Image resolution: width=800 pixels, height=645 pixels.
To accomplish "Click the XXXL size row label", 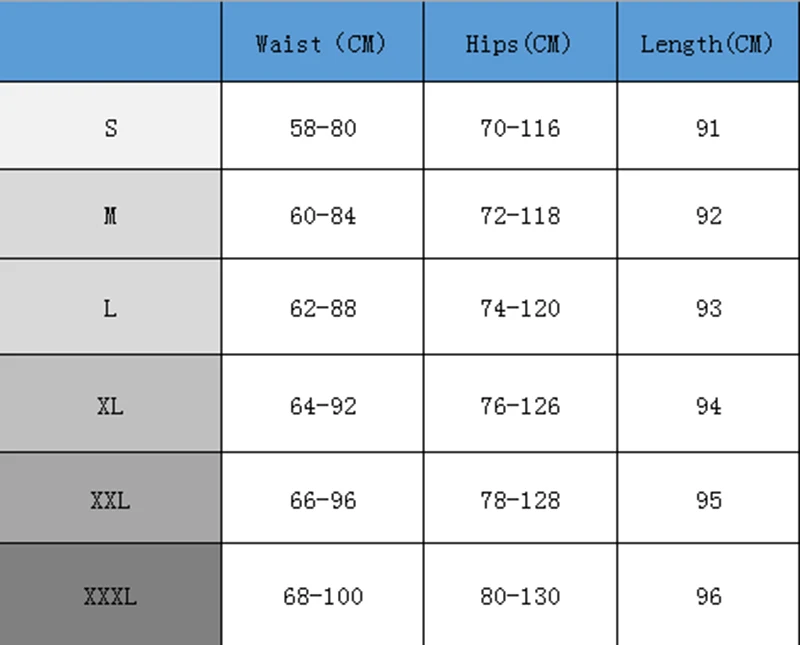I will coord(110,594).
